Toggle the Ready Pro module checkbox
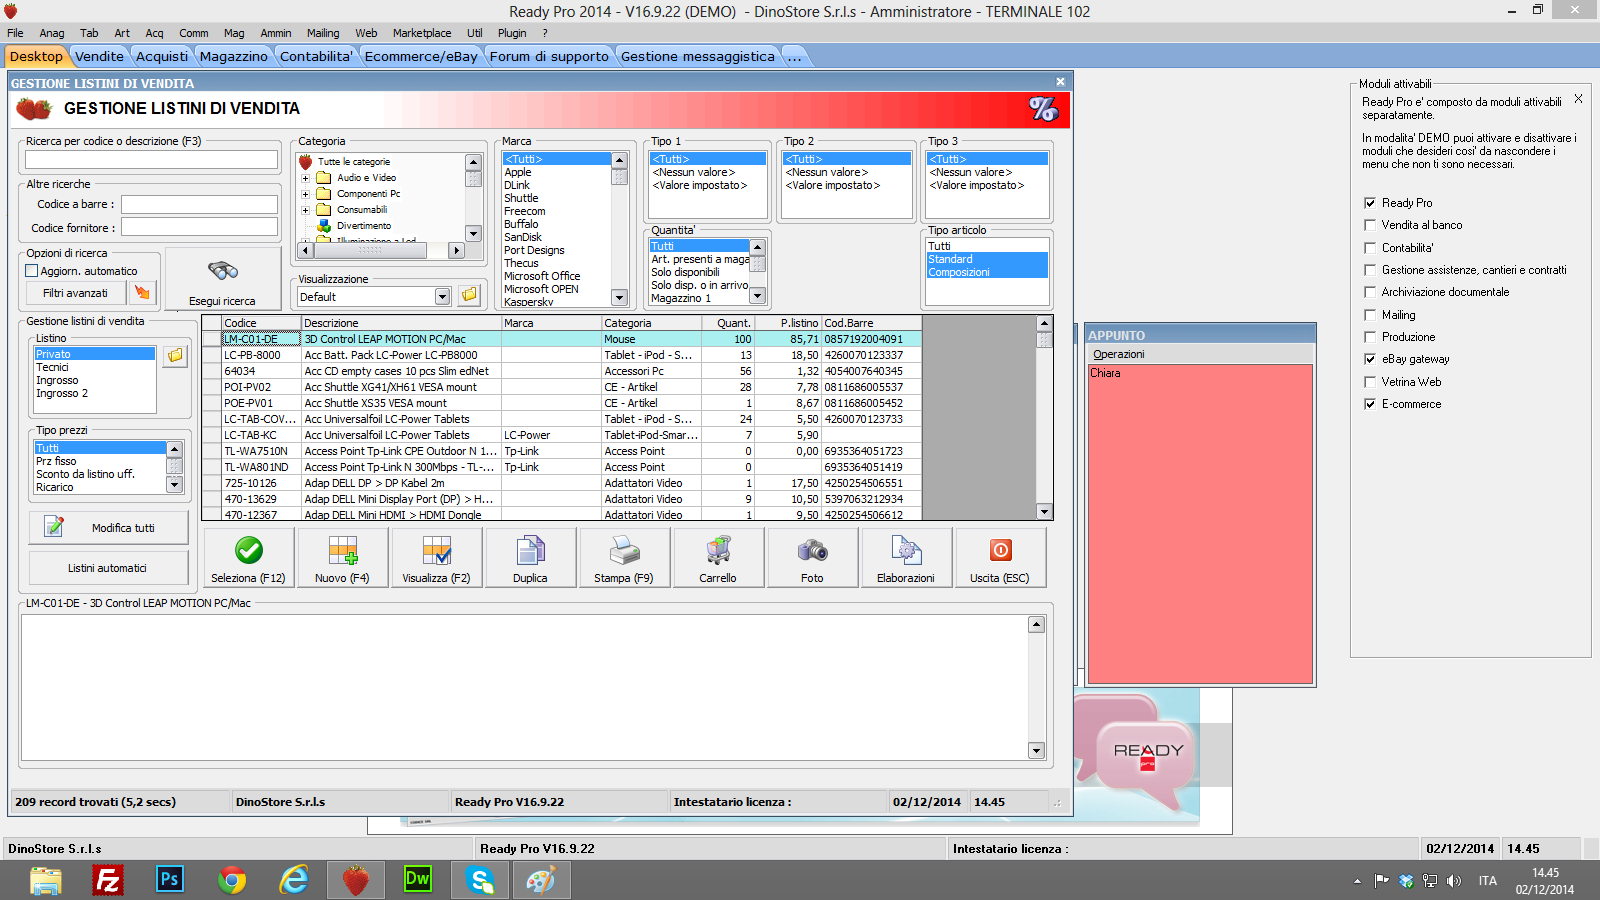The width and height of the screenshot is (1600, 900). coord(1370,203)
